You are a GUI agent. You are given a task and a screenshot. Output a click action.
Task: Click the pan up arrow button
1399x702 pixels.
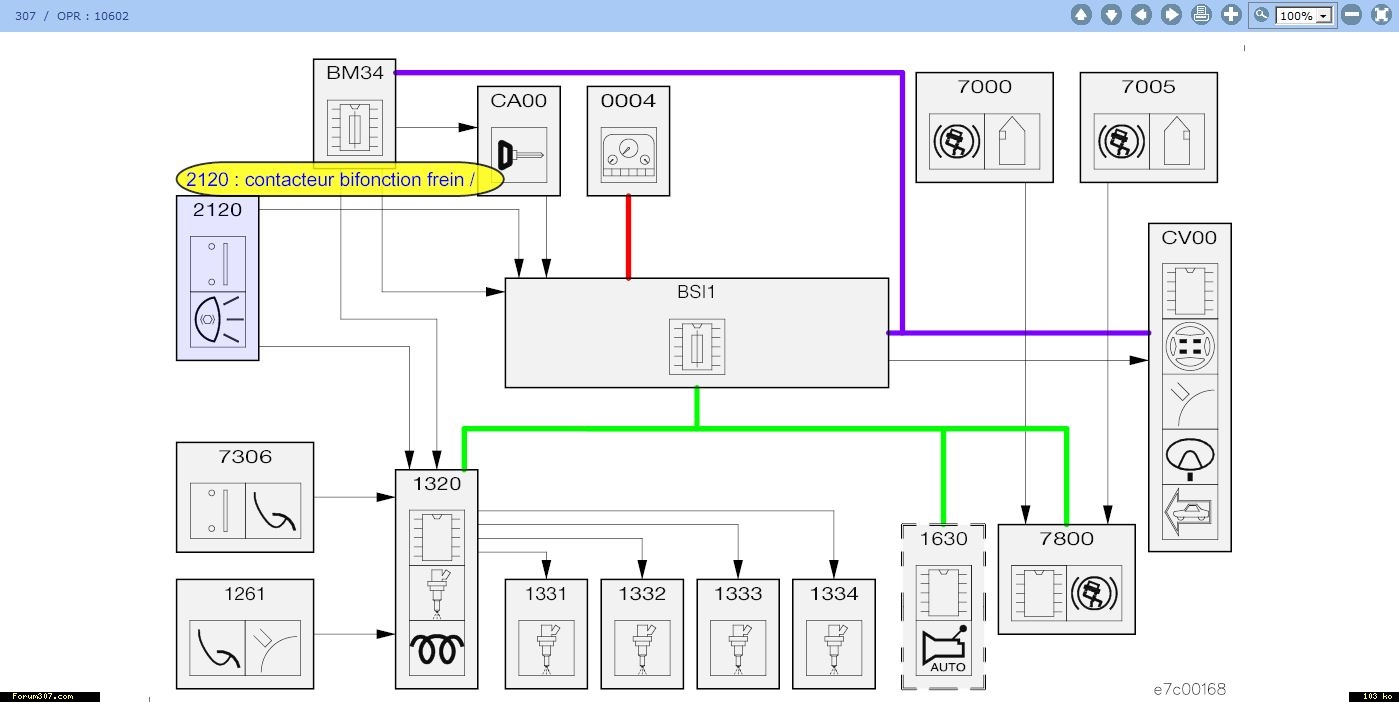[1081, 15]
